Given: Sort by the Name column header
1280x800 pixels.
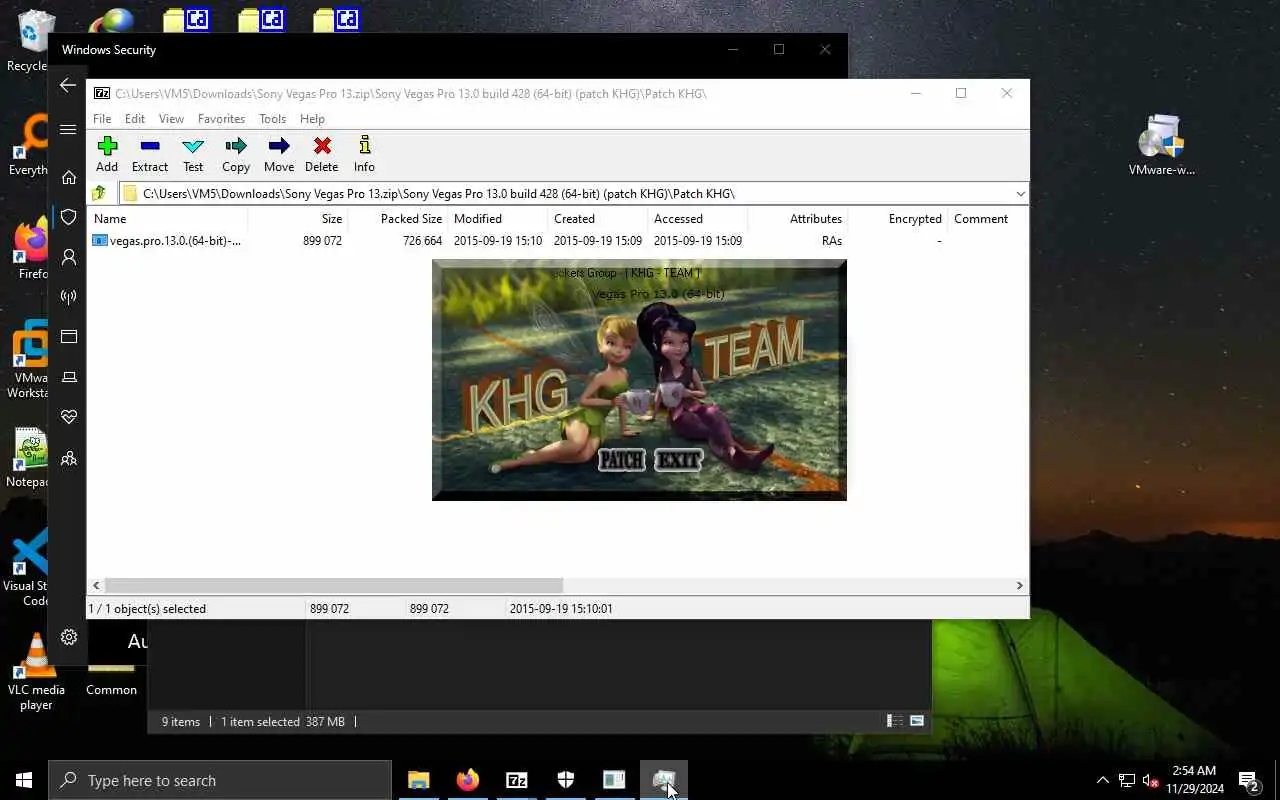Looking at the screenshot, I should [x=167, y=219].
